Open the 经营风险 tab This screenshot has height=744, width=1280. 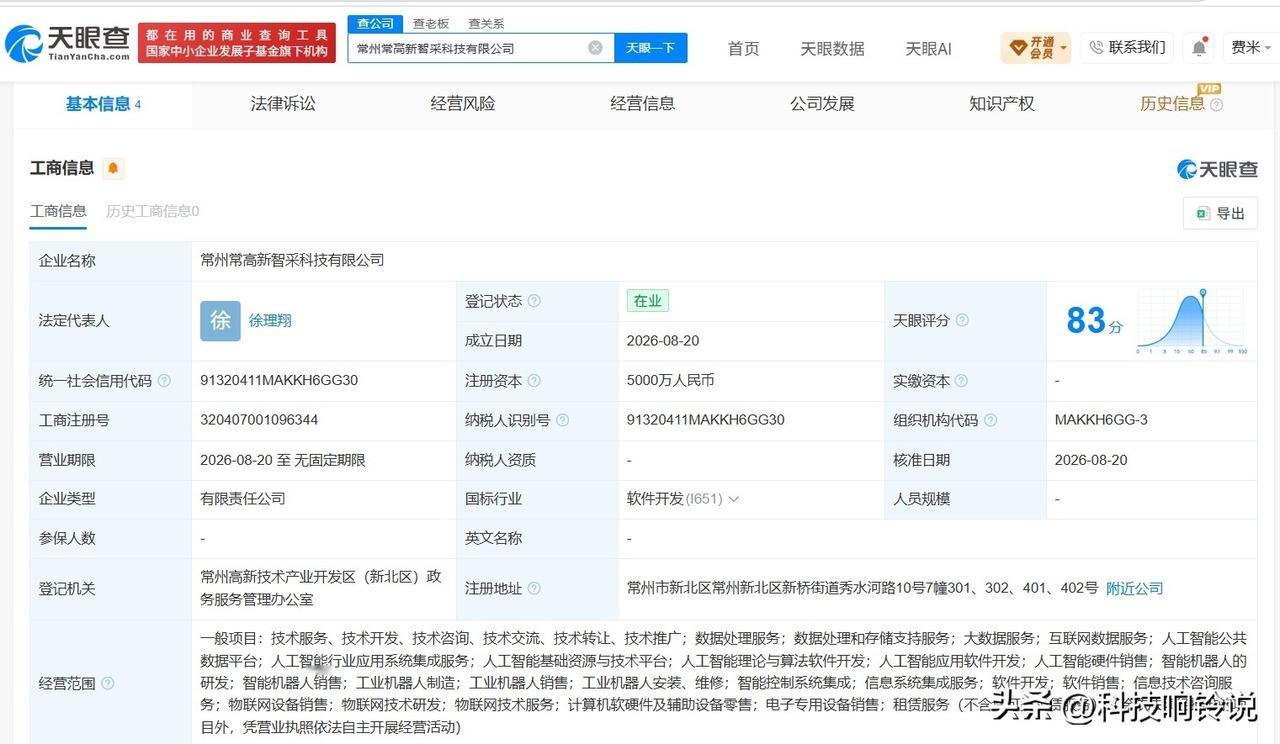pyautogui.click(x=463, y=104)
